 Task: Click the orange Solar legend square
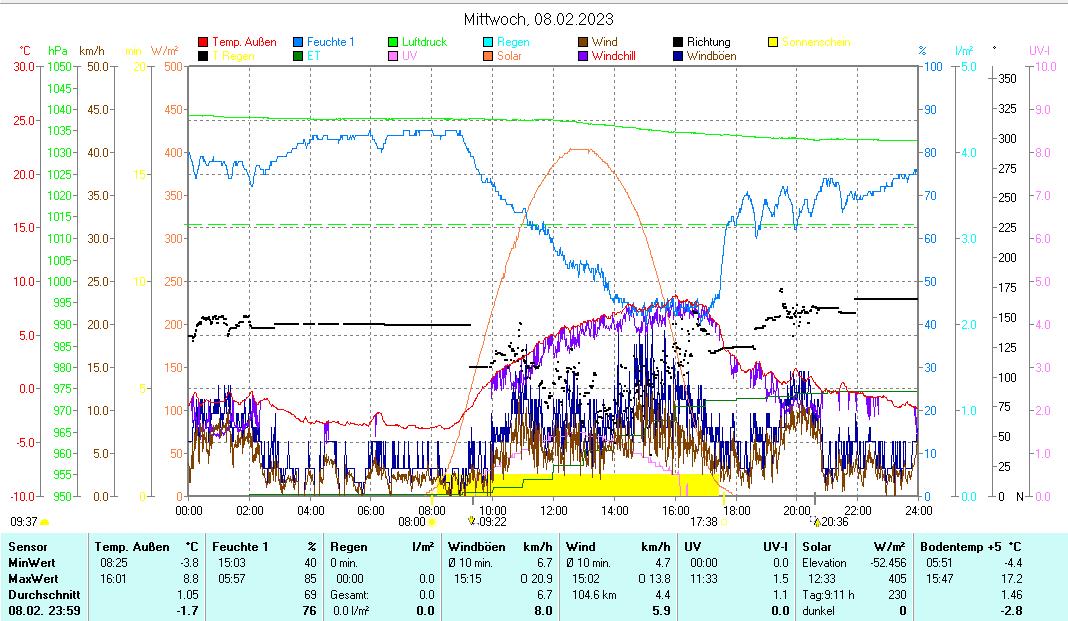tap(488, 56)
